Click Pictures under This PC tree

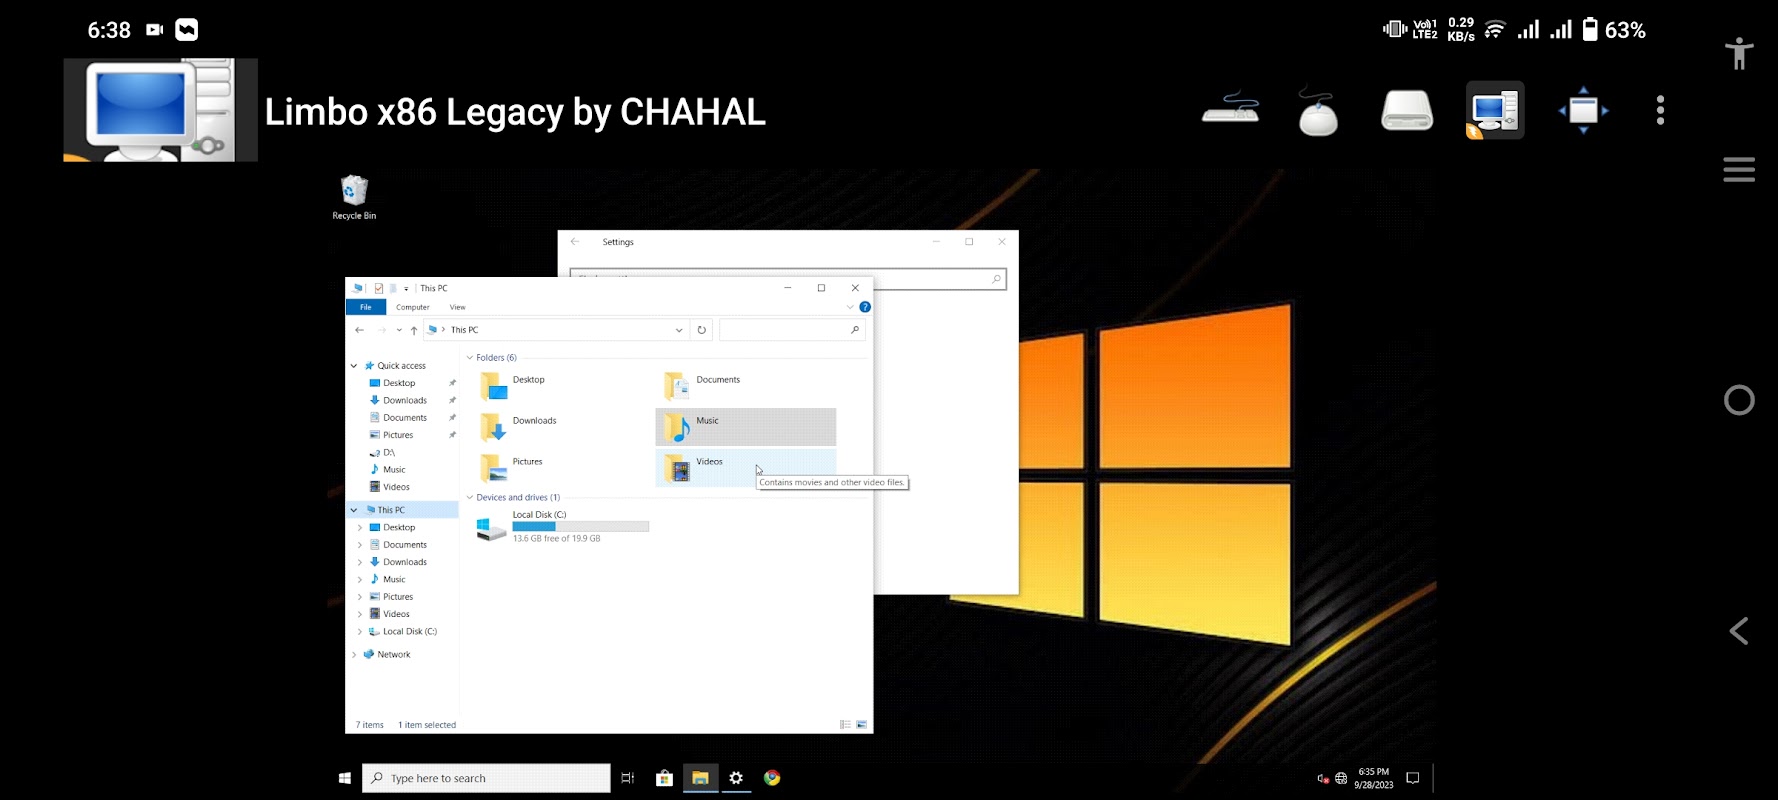click(398, 597)
